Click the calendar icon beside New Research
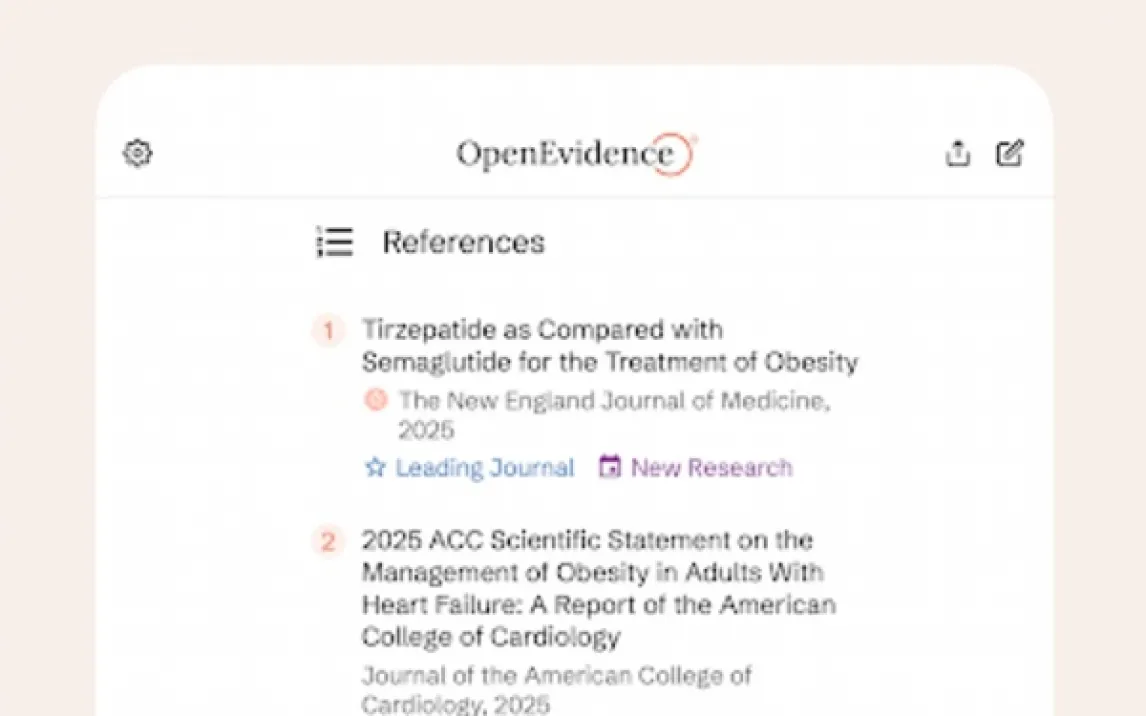The image size is (1146, 716). click(610, 468)
